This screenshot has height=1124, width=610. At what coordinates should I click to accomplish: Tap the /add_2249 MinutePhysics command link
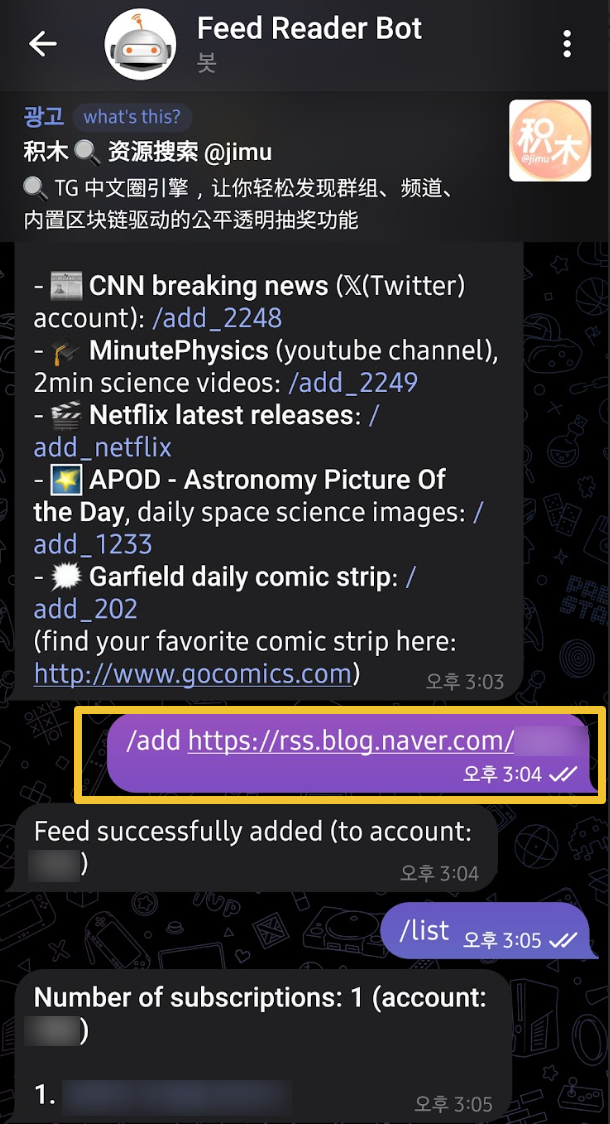tap(353, 382)
